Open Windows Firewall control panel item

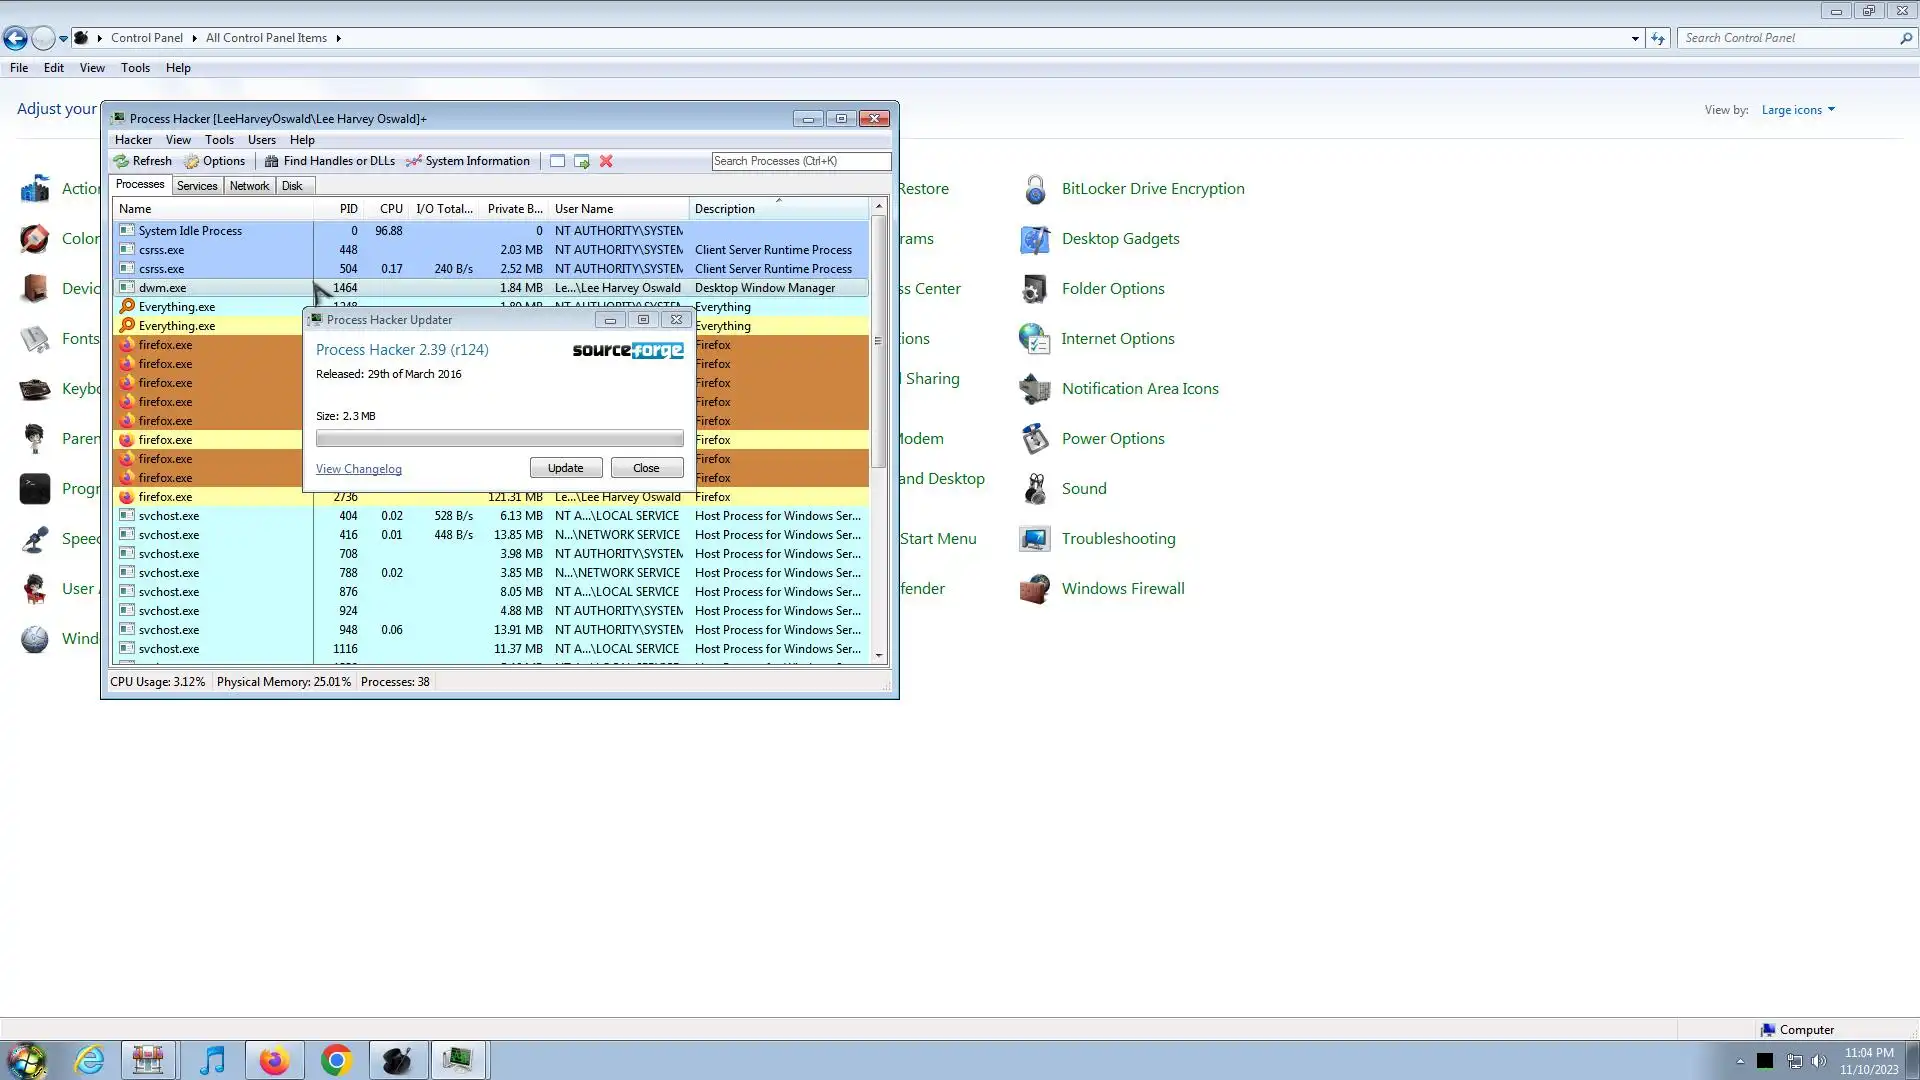[1035, 589]
